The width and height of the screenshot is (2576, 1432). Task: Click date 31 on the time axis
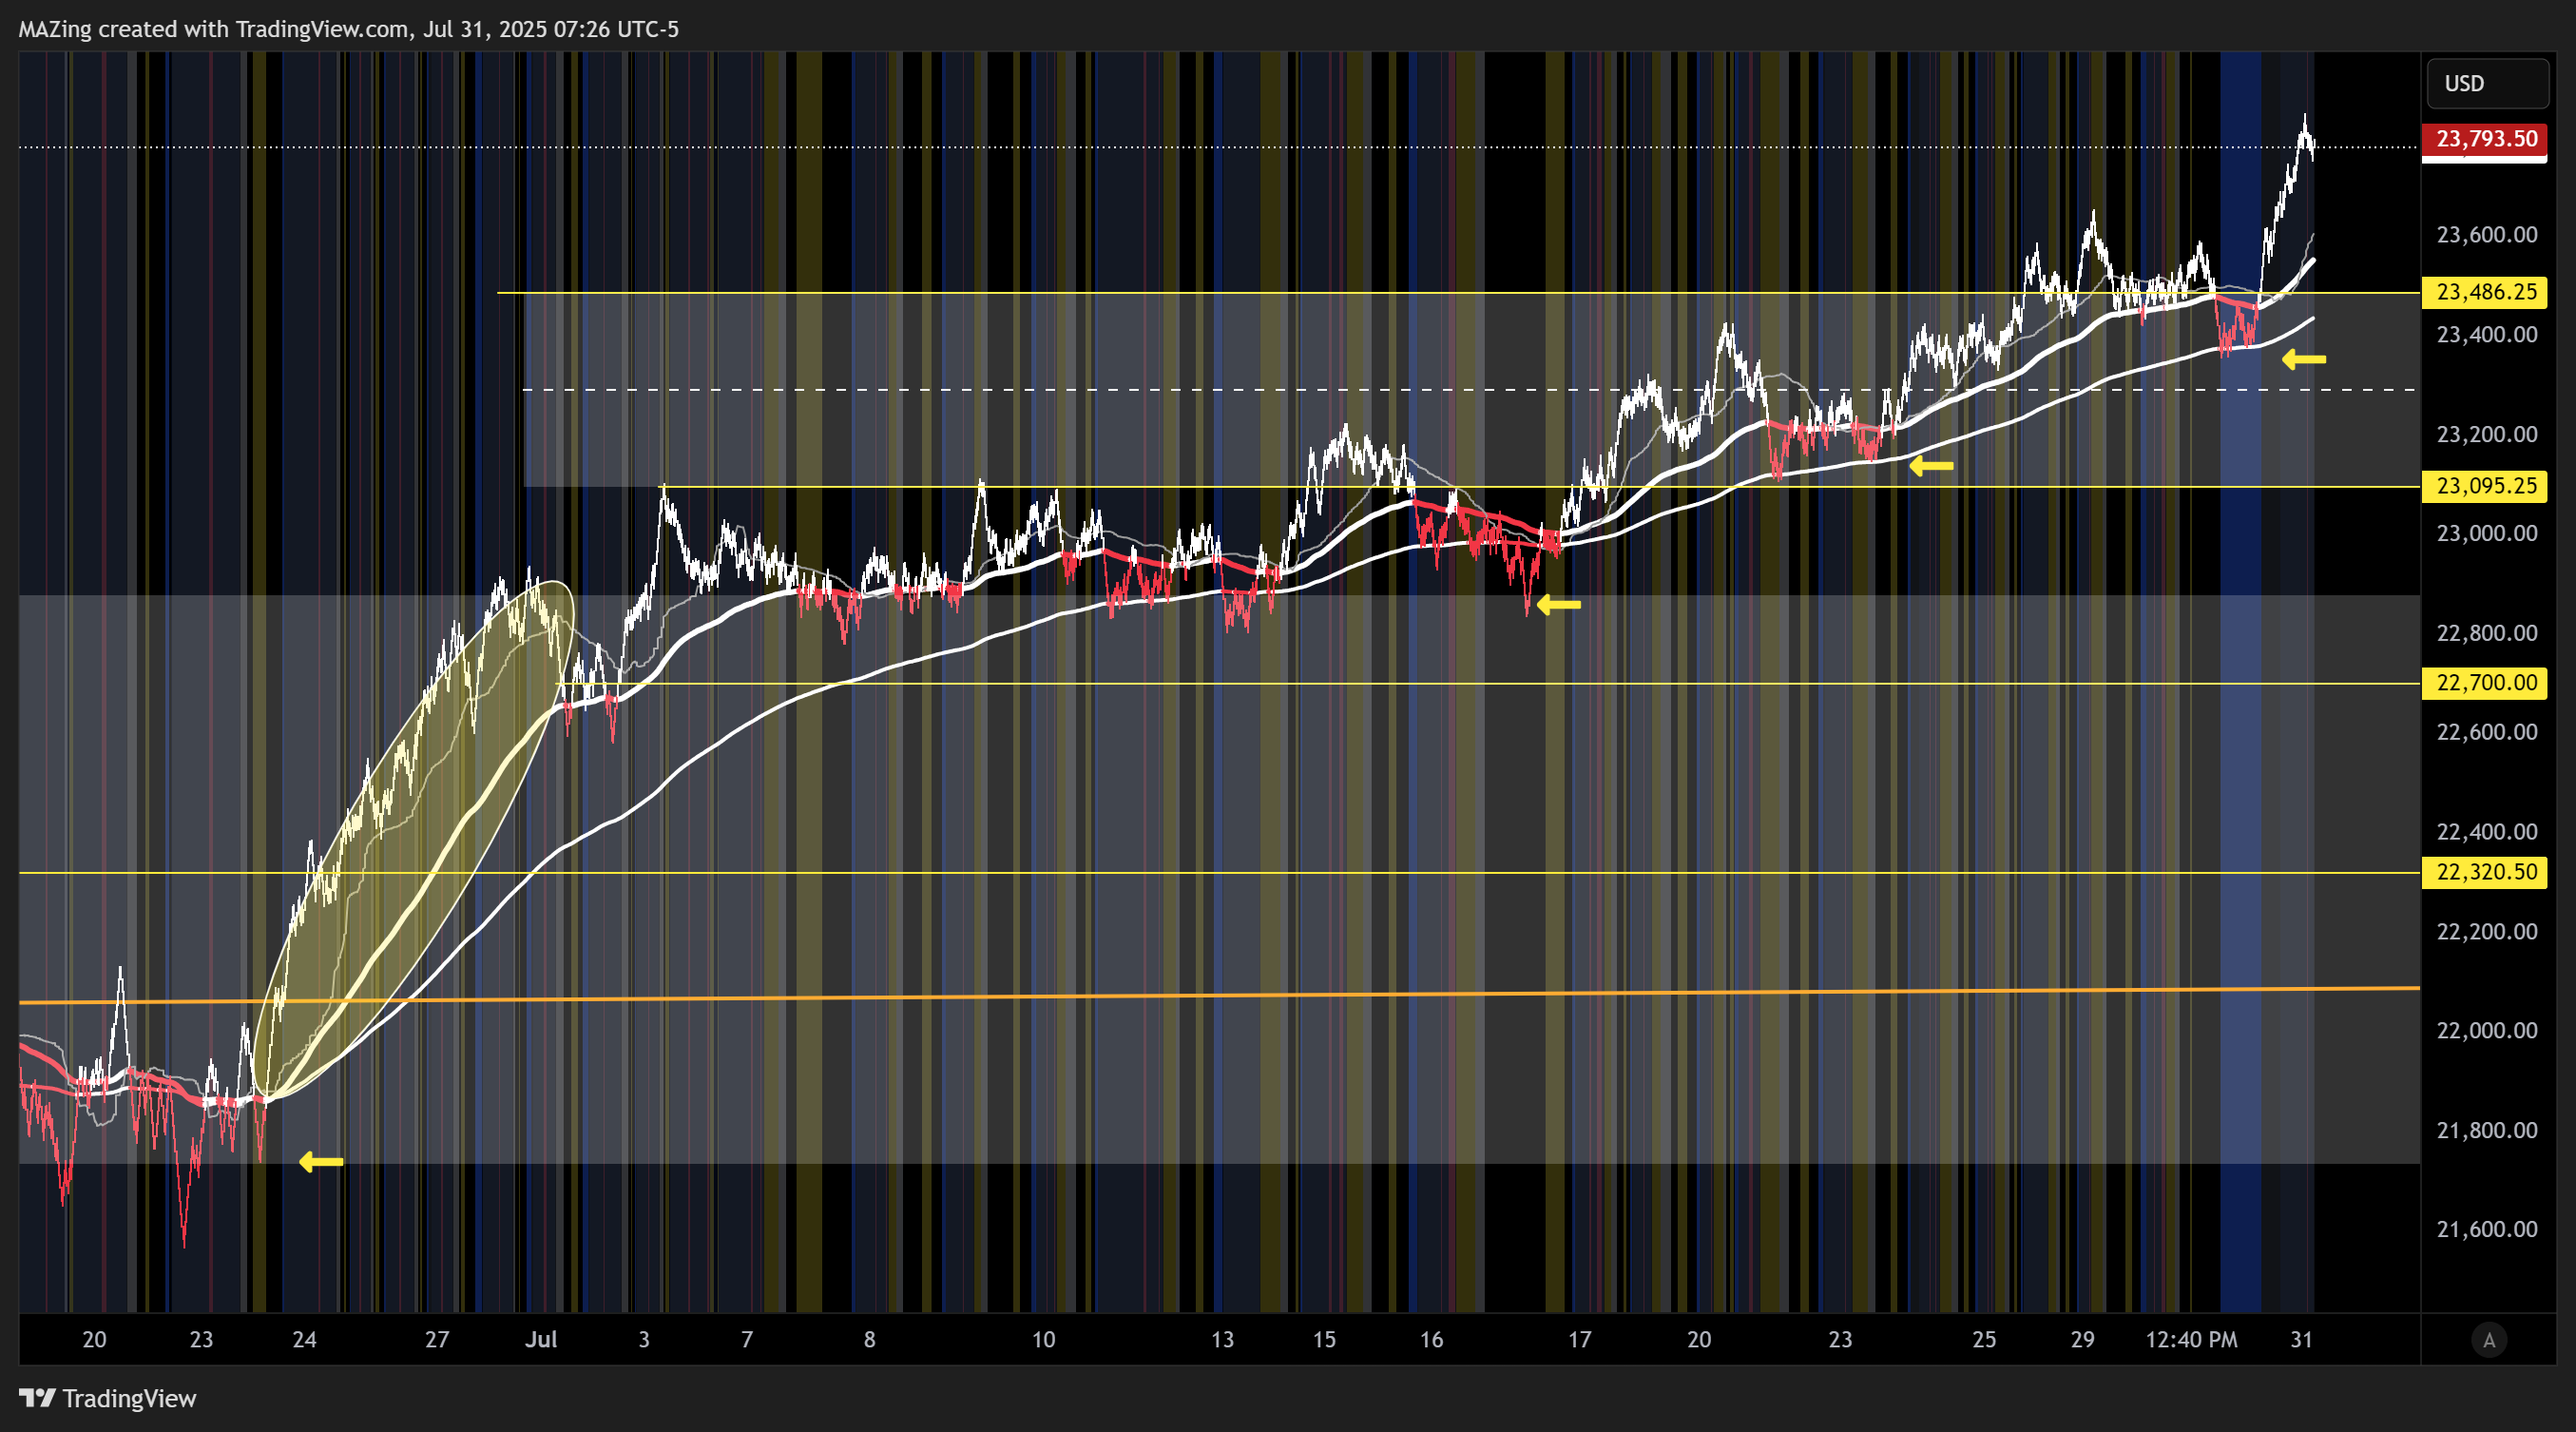click(2301, 1340)
